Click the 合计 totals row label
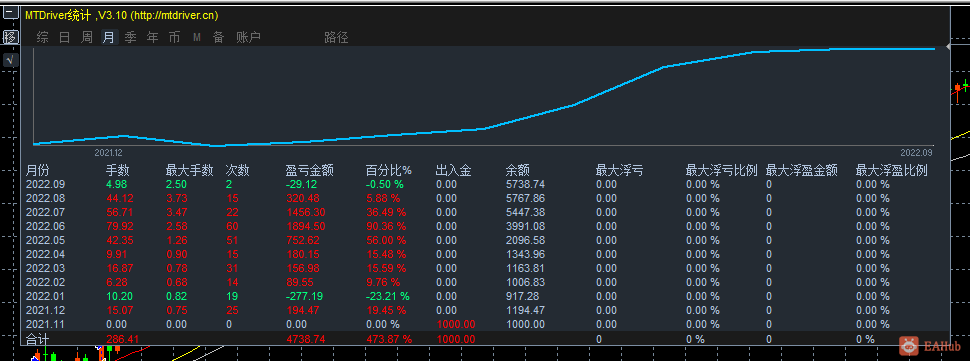The height and width of the screenshot is (361, 970). [37, 339]
